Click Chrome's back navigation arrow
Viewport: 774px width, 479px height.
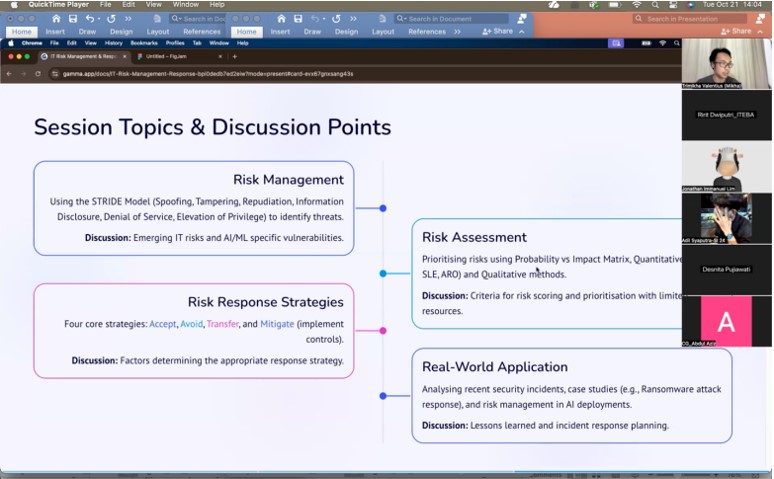9,74
